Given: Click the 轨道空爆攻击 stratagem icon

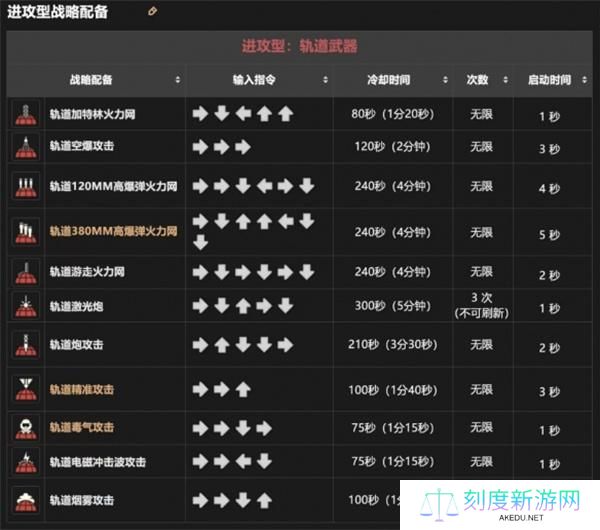Looking at the screenshot, I should tap(26, 147).
